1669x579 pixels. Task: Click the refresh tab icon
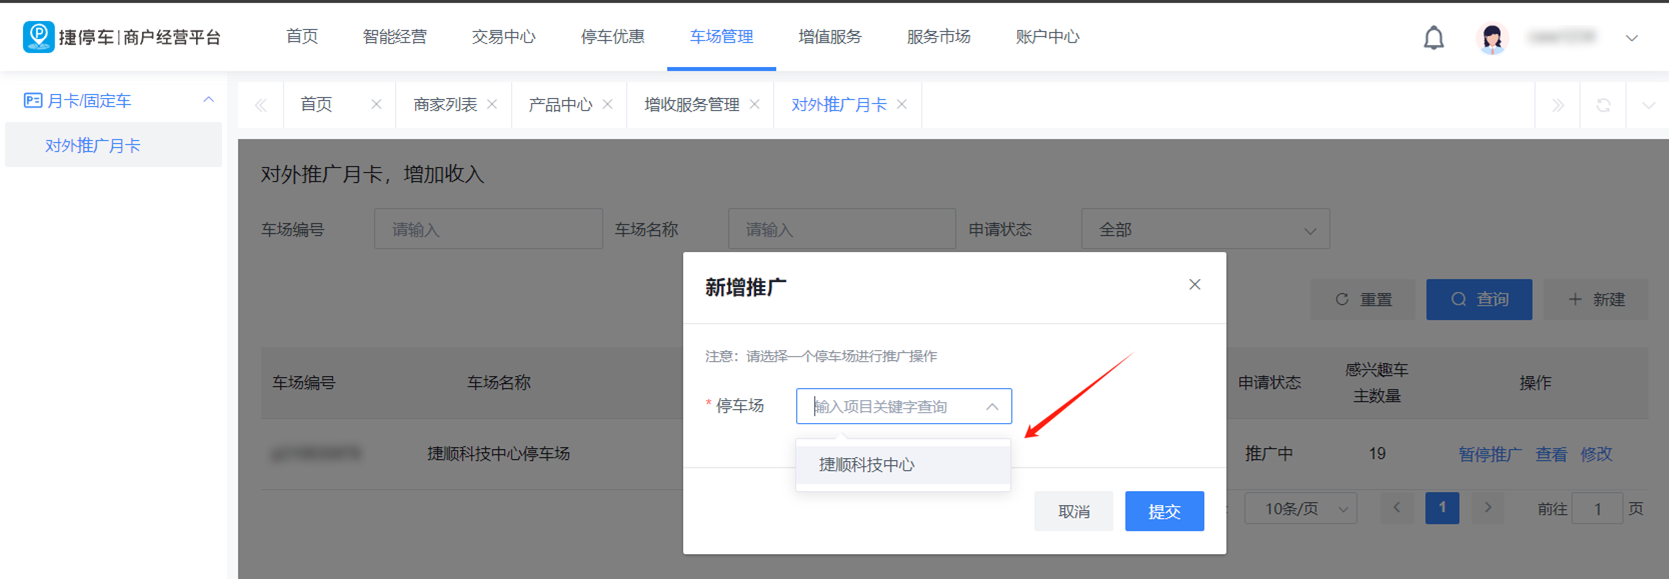pyautogui.click(x=1603, y=105)
